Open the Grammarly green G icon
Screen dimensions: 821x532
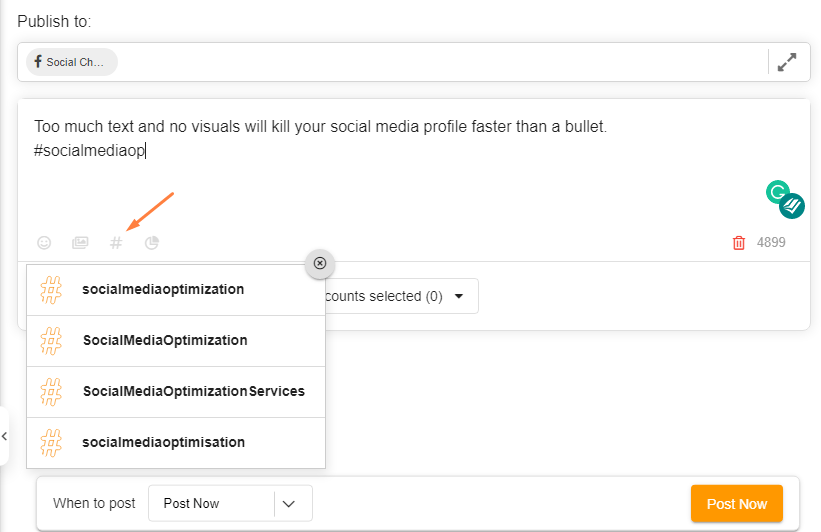pyautogui.click(x=777, y=192)
